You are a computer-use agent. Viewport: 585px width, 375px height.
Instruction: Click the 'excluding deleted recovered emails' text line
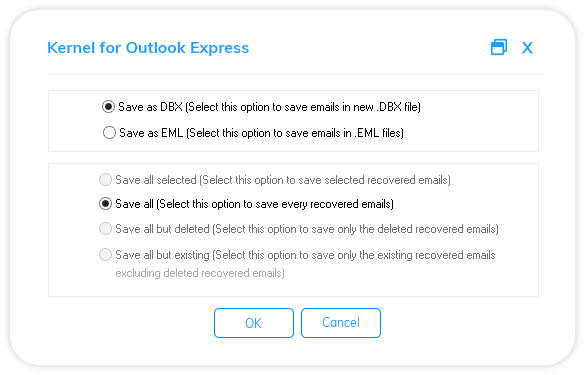pos(200,273)
